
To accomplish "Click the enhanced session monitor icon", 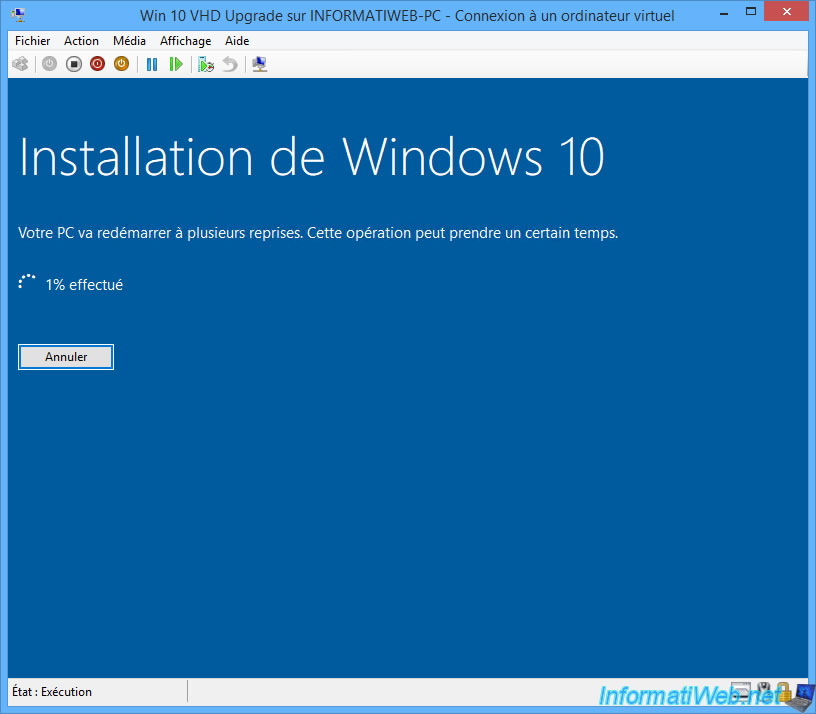I will pyautogui.click(x=259, y=64).
